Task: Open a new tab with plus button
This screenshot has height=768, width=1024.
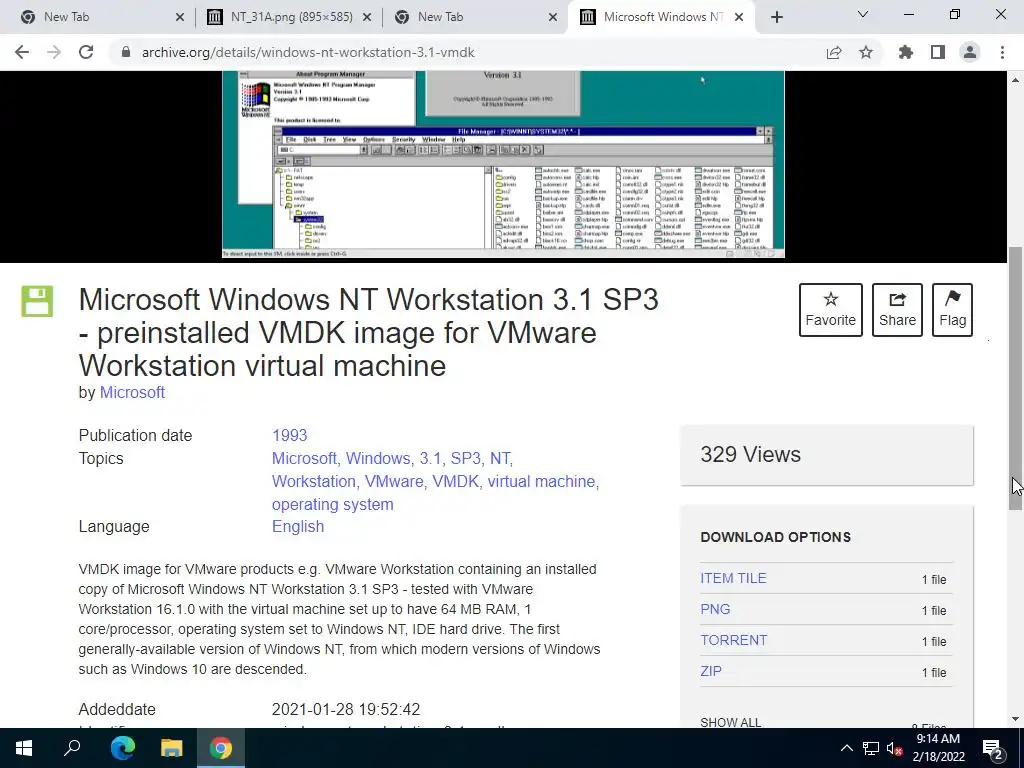Action: click(x=776, y=17)
